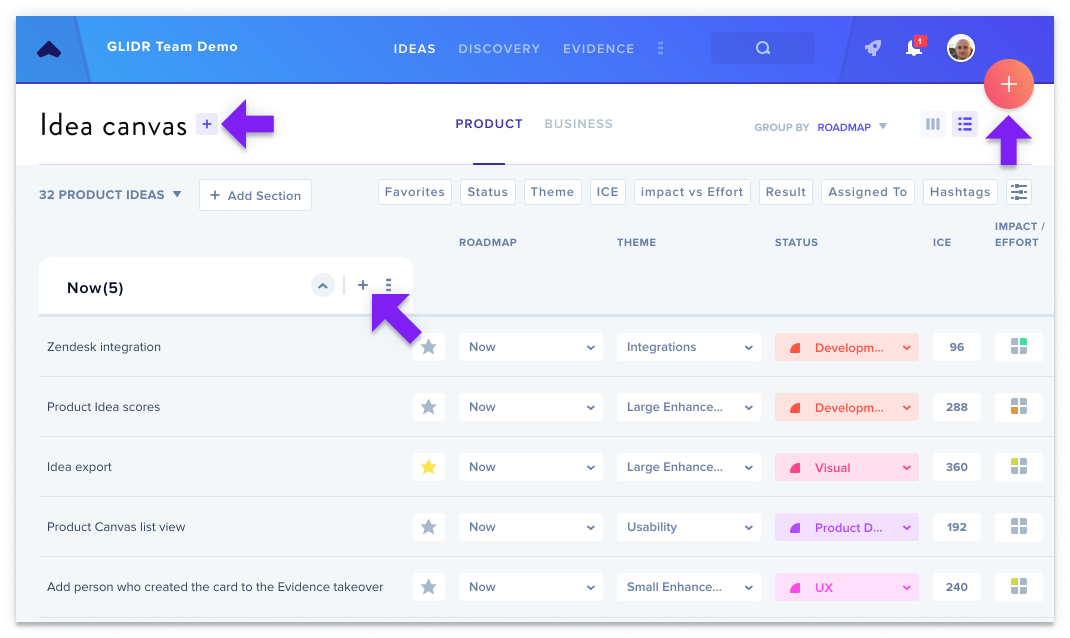Open the search field in header

[x=762, y=48]
